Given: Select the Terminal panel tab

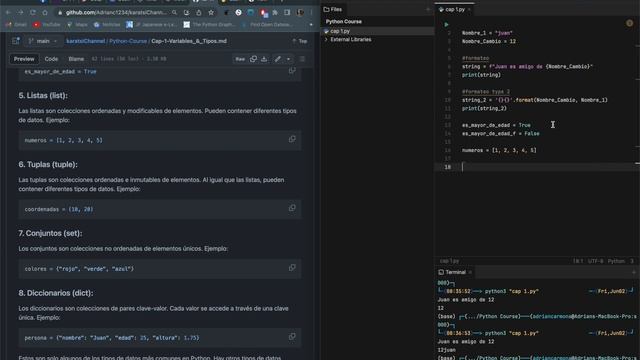Looking at the screenshot, I should pos(452,272).
